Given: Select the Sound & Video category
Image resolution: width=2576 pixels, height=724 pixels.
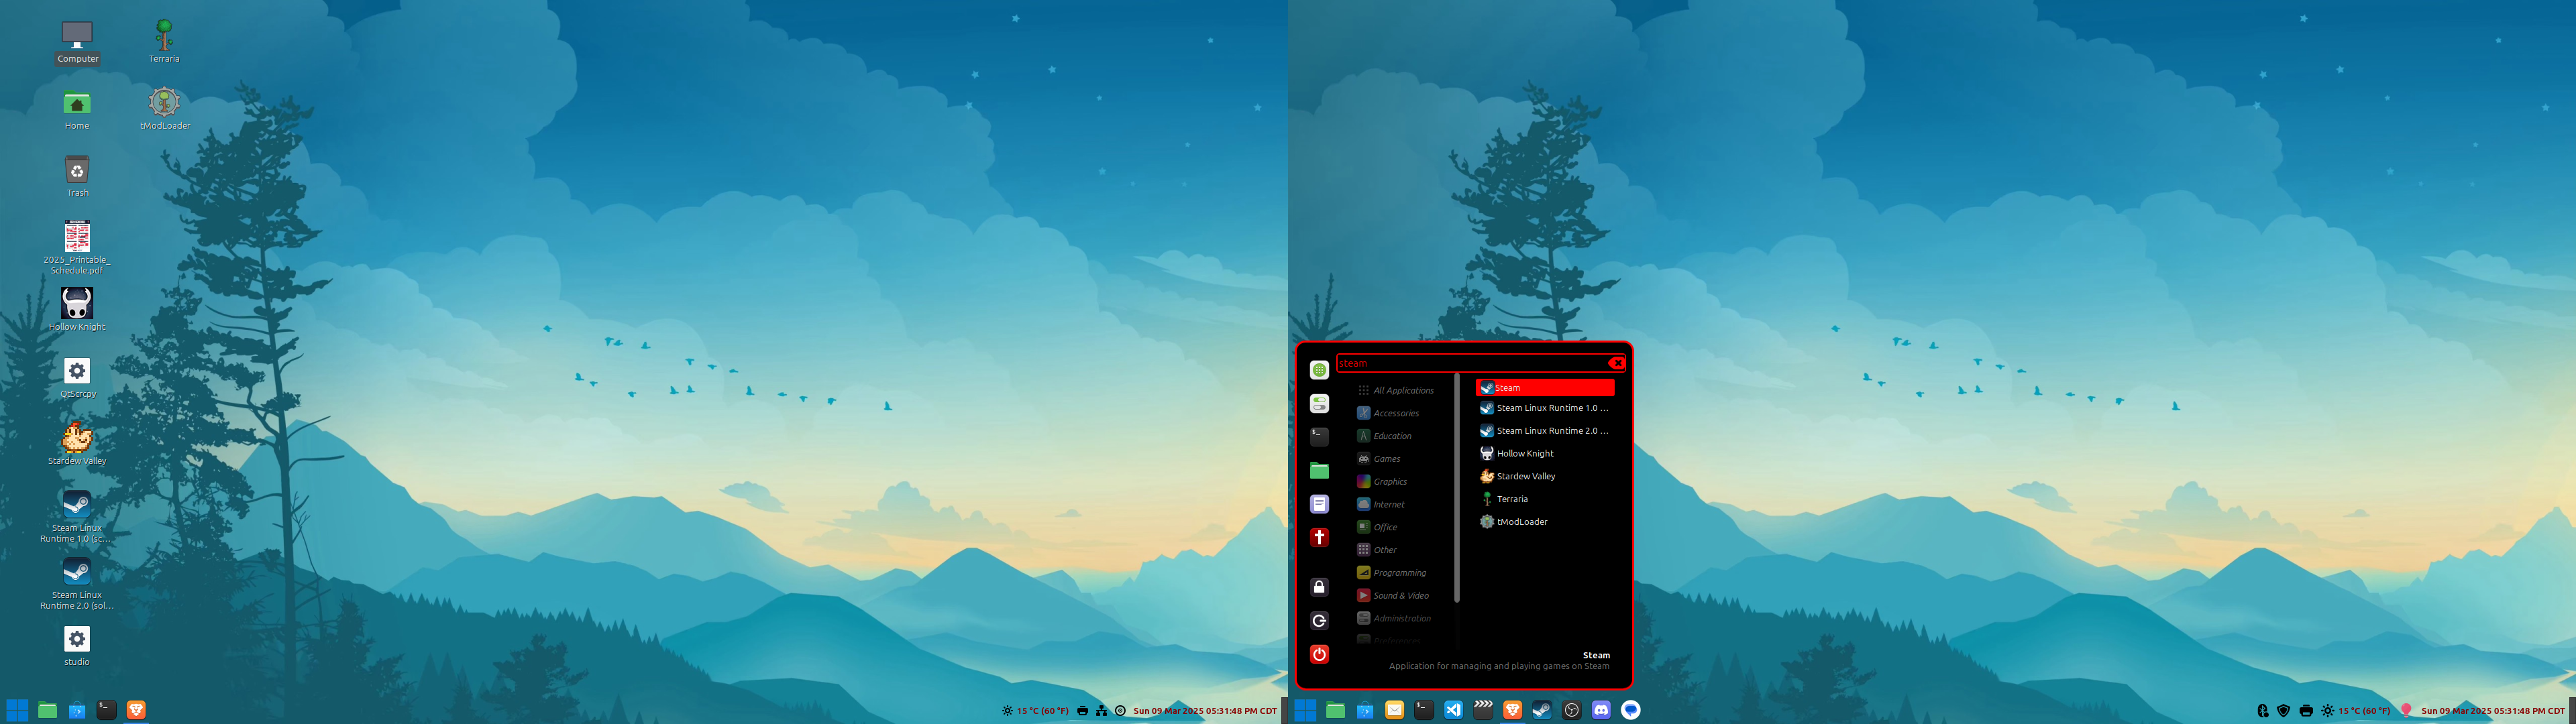Looking at the screenshot, I should 1400,596.
